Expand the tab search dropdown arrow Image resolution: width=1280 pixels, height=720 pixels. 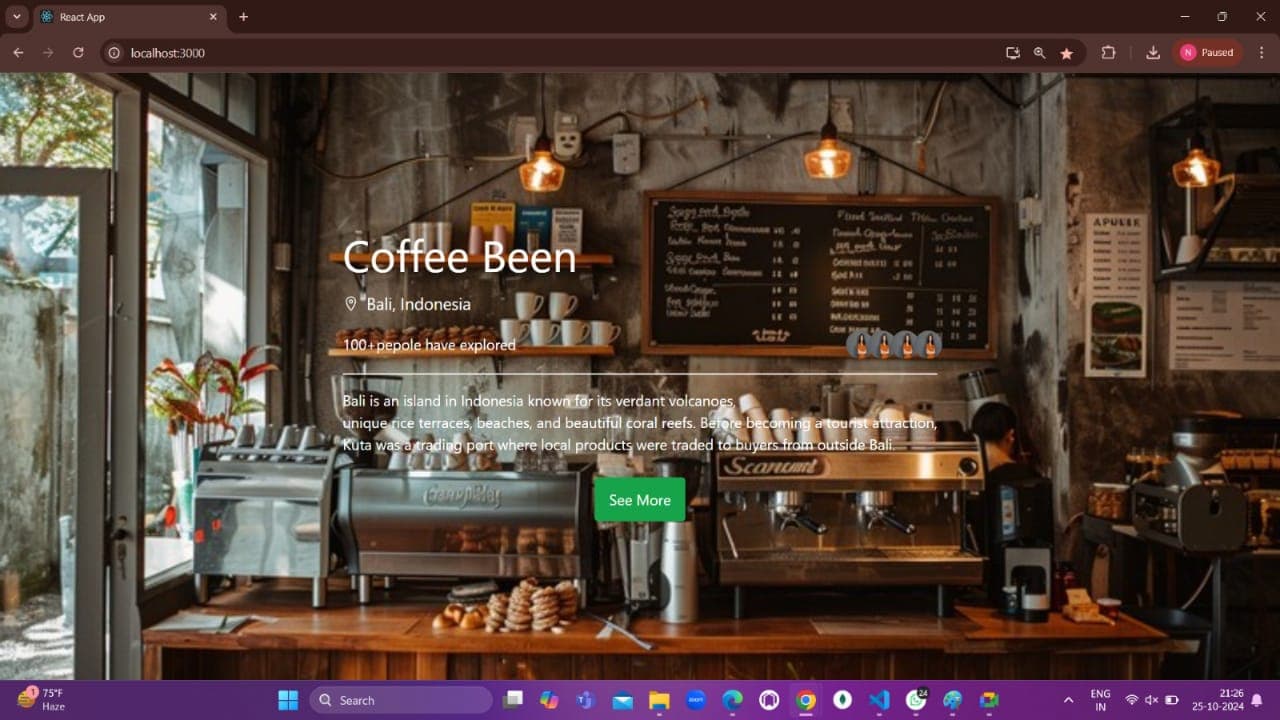pos(16,17)
